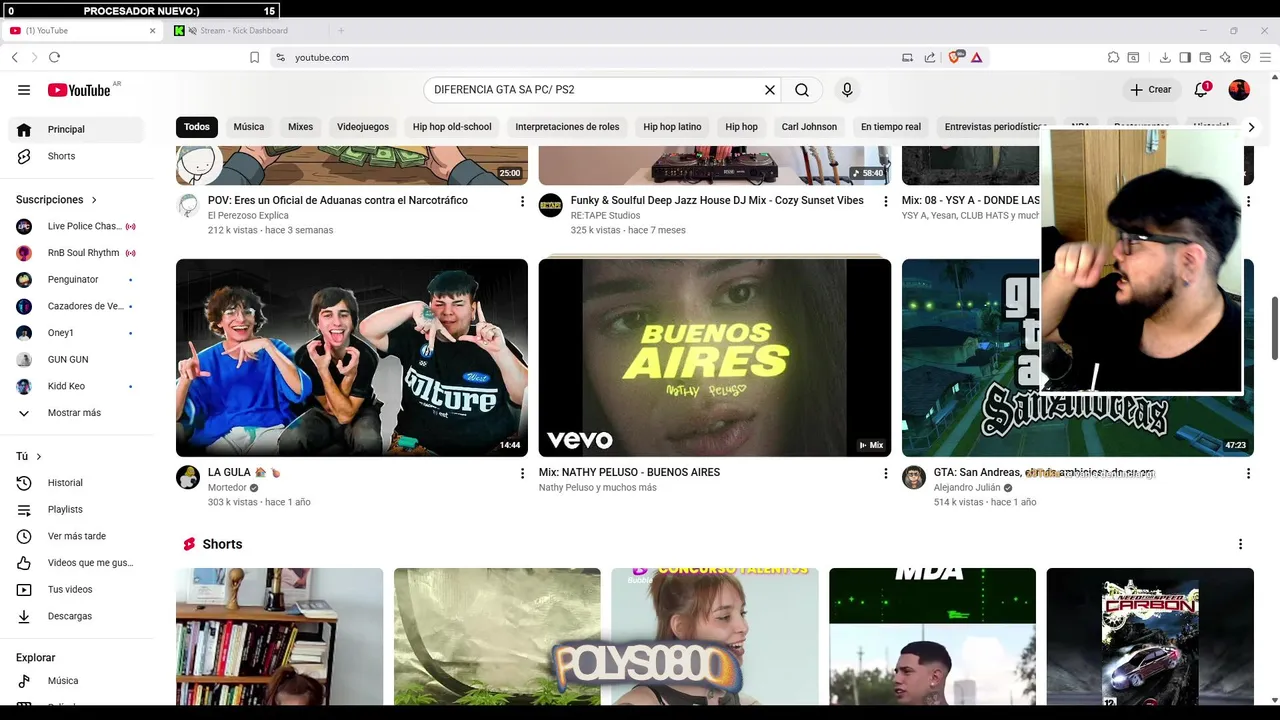This screenshot has width=1280, height=720.
Task: Open a new browser tab
Action: pyautogui.click(x=341, y=31)
